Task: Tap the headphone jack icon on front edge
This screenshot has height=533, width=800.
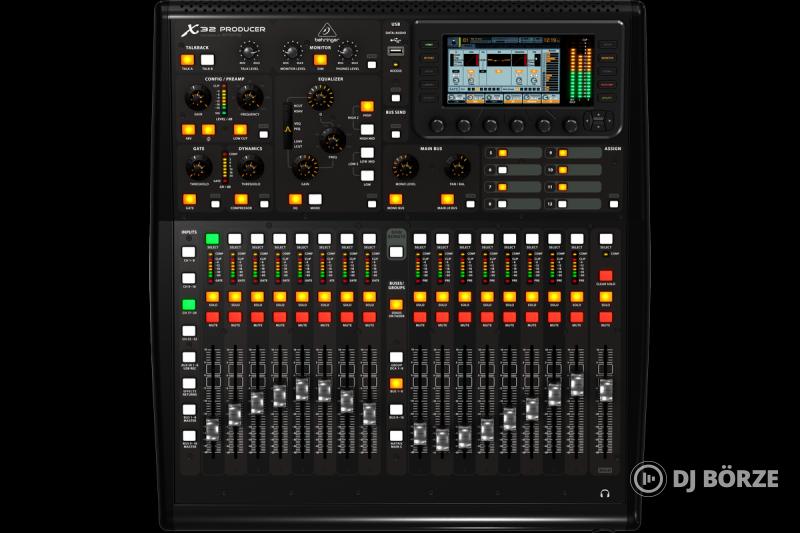Action: (605, 493)
